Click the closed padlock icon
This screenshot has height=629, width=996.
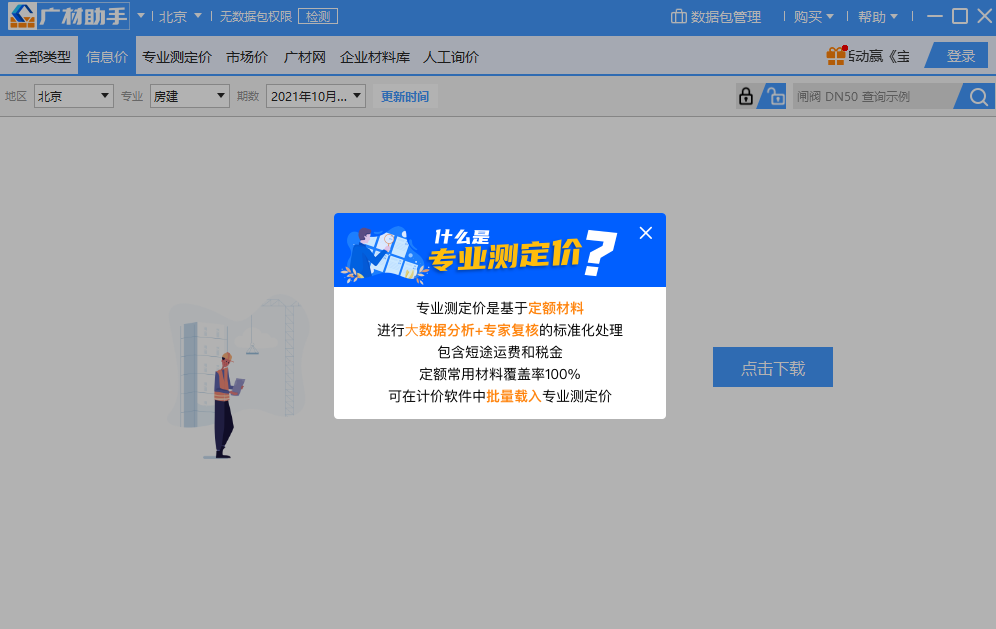pos(745,96)
